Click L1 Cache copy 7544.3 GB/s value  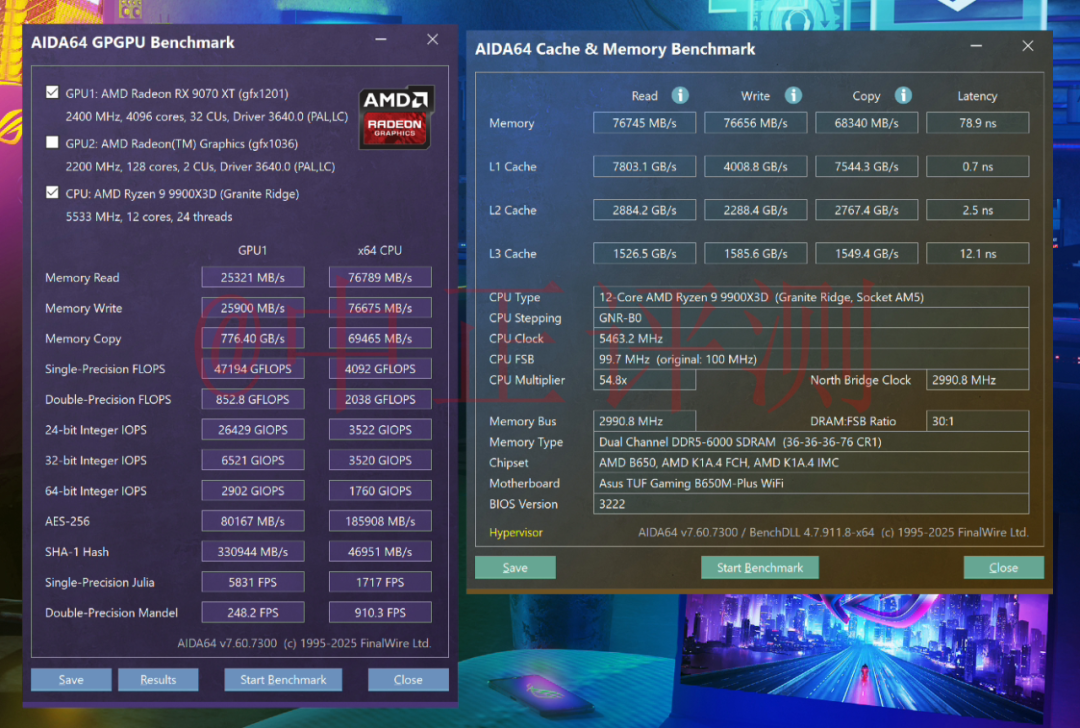pos(866,167)
